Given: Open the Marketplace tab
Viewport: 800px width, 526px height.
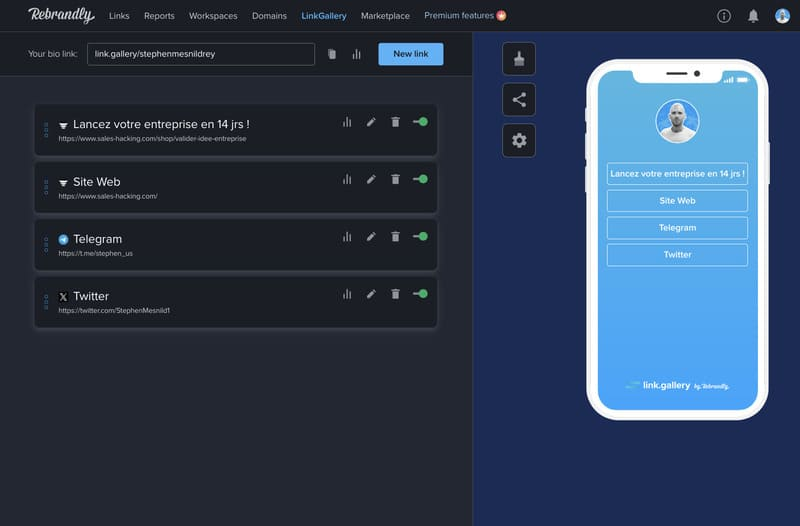Looking at the screenshot, I should (385, 16).
